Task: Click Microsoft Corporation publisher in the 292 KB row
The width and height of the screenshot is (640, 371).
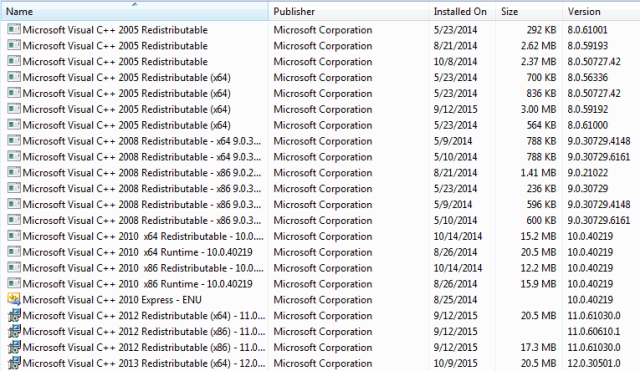Action: pyautogui.click(x=323, y=30)
